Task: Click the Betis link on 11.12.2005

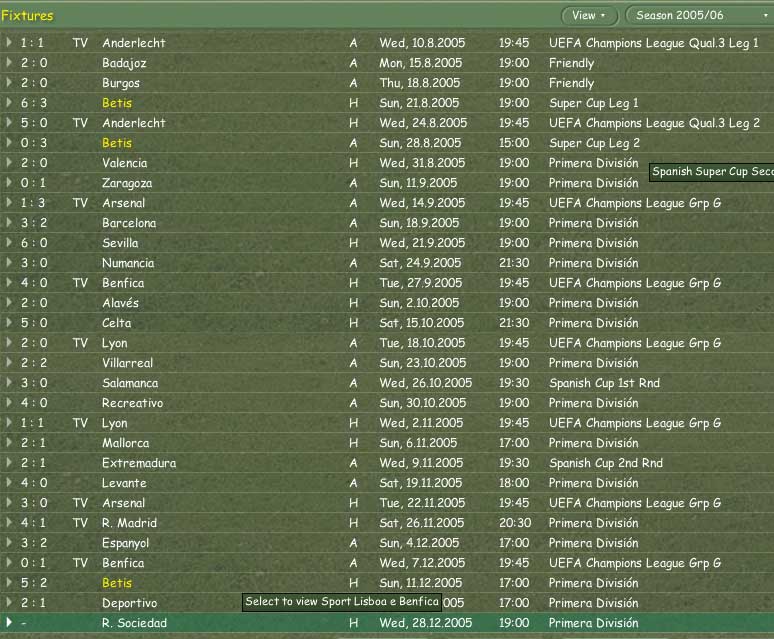Action: click(117, 583)
